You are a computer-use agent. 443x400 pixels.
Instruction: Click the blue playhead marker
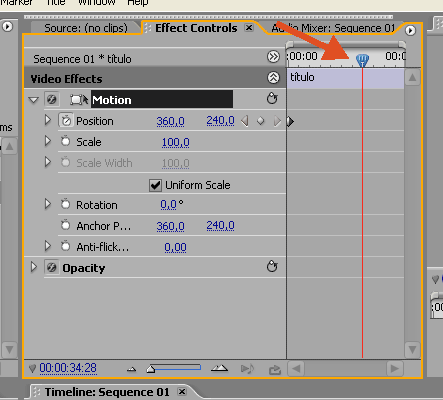(362, 60)
